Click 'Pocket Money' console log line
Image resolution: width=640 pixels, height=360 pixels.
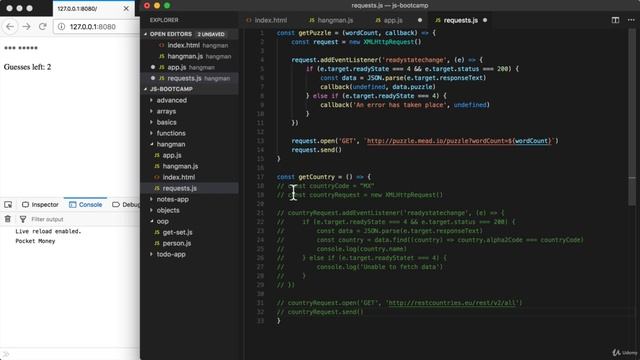click(35, 241)
